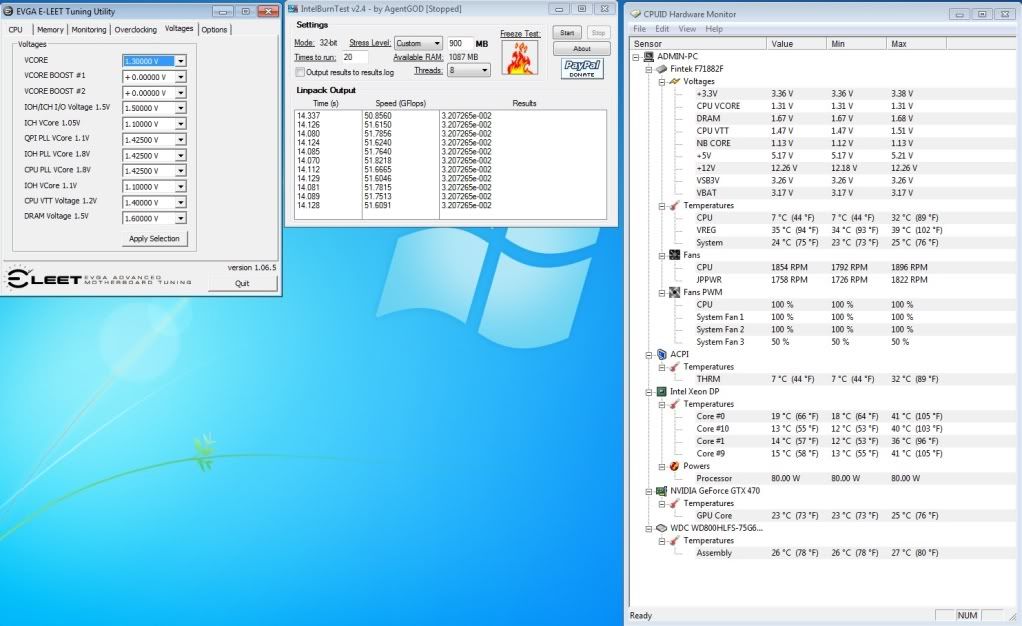Collapse the ACPI node
This screenshot has width=1022, height=626.
point(649,355)
